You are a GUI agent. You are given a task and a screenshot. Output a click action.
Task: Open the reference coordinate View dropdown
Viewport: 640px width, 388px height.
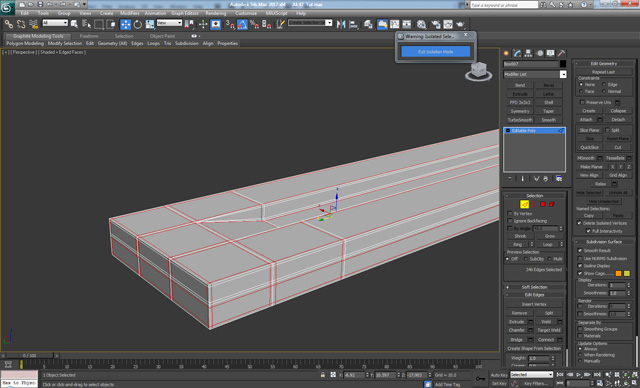tap(169, 23)
